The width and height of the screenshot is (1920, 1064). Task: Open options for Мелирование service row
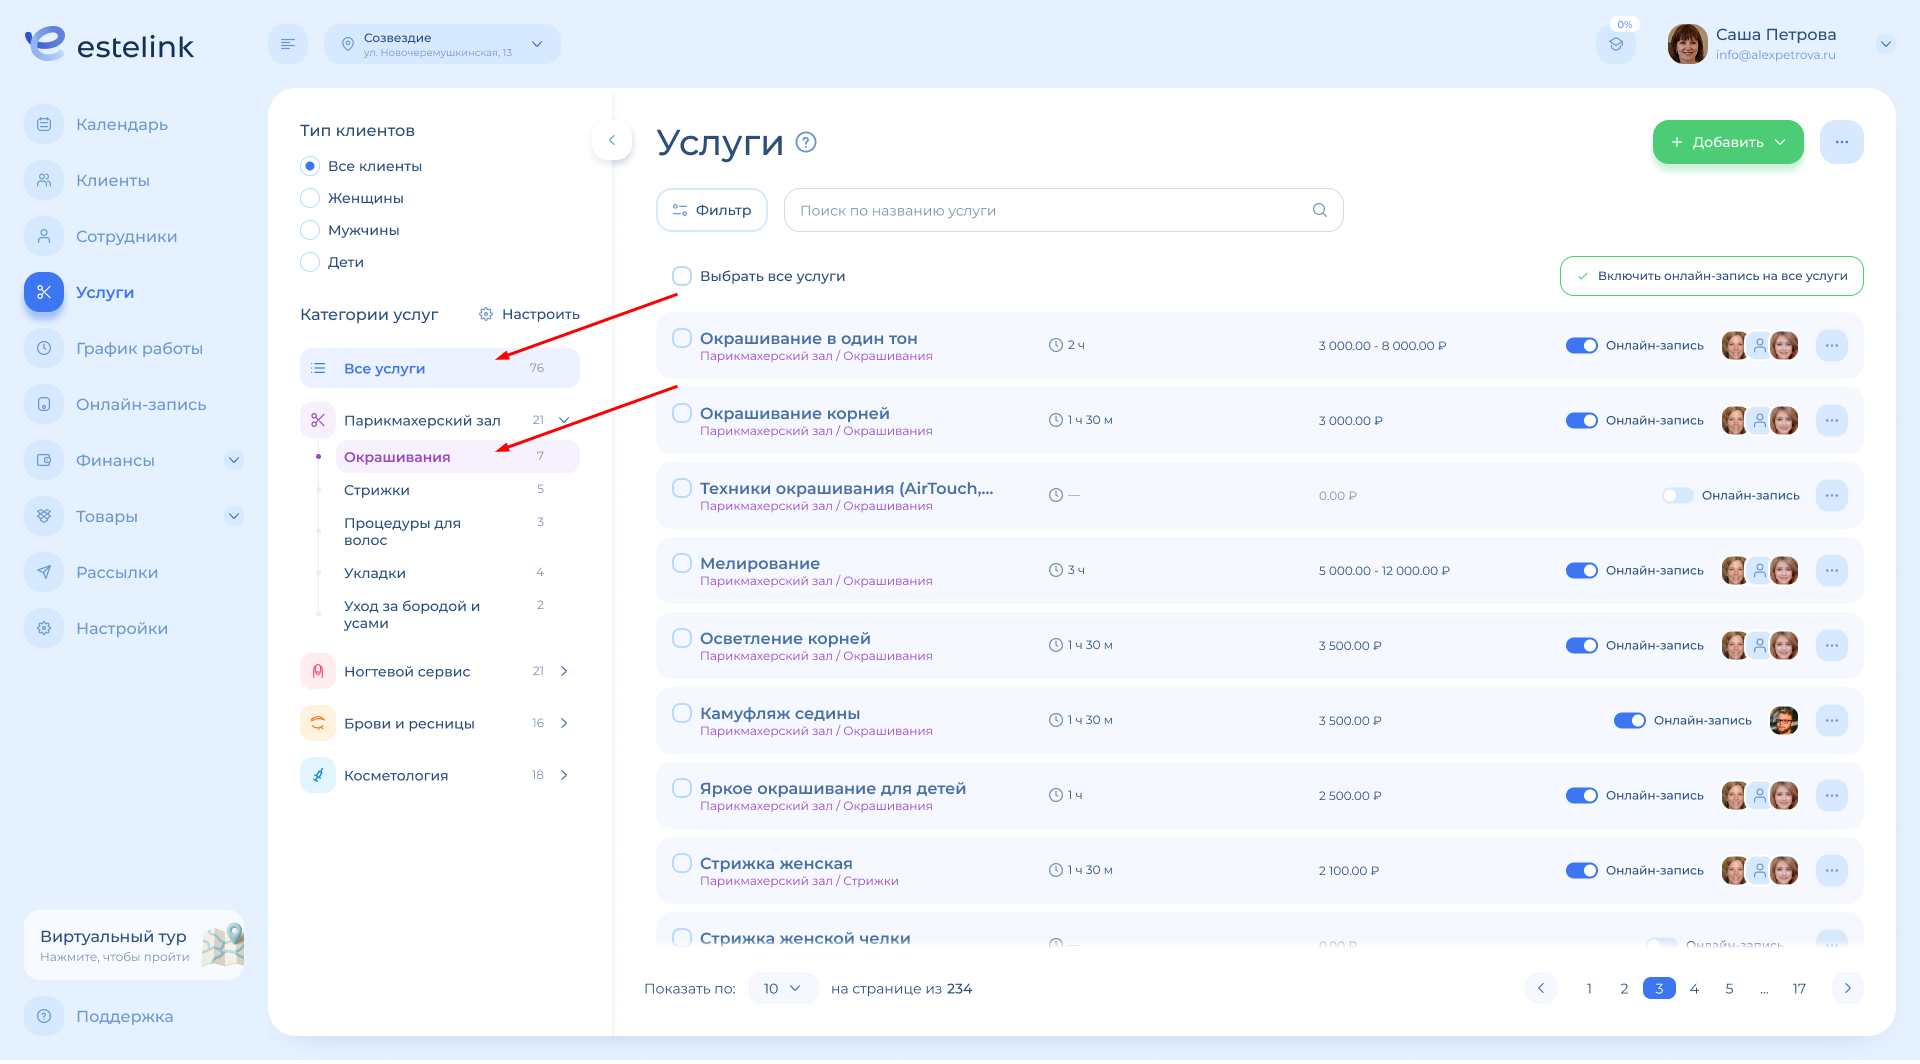(1831, 570)
